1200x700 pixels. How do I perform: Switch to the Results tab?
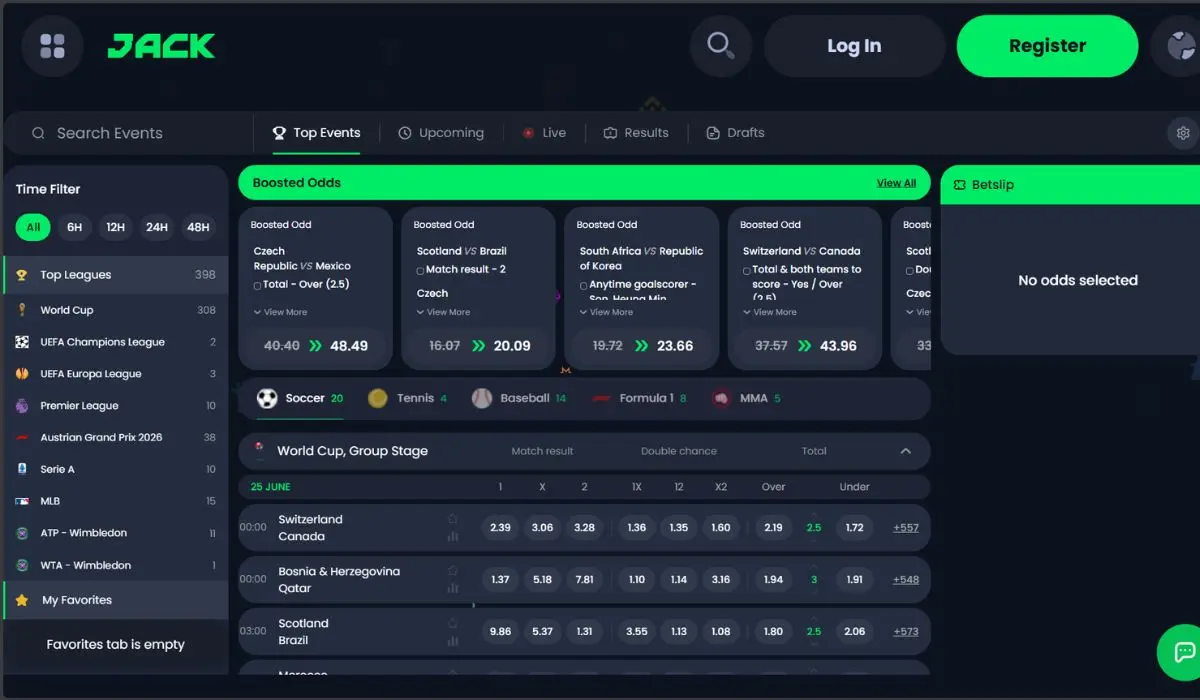tap(636, 133)
